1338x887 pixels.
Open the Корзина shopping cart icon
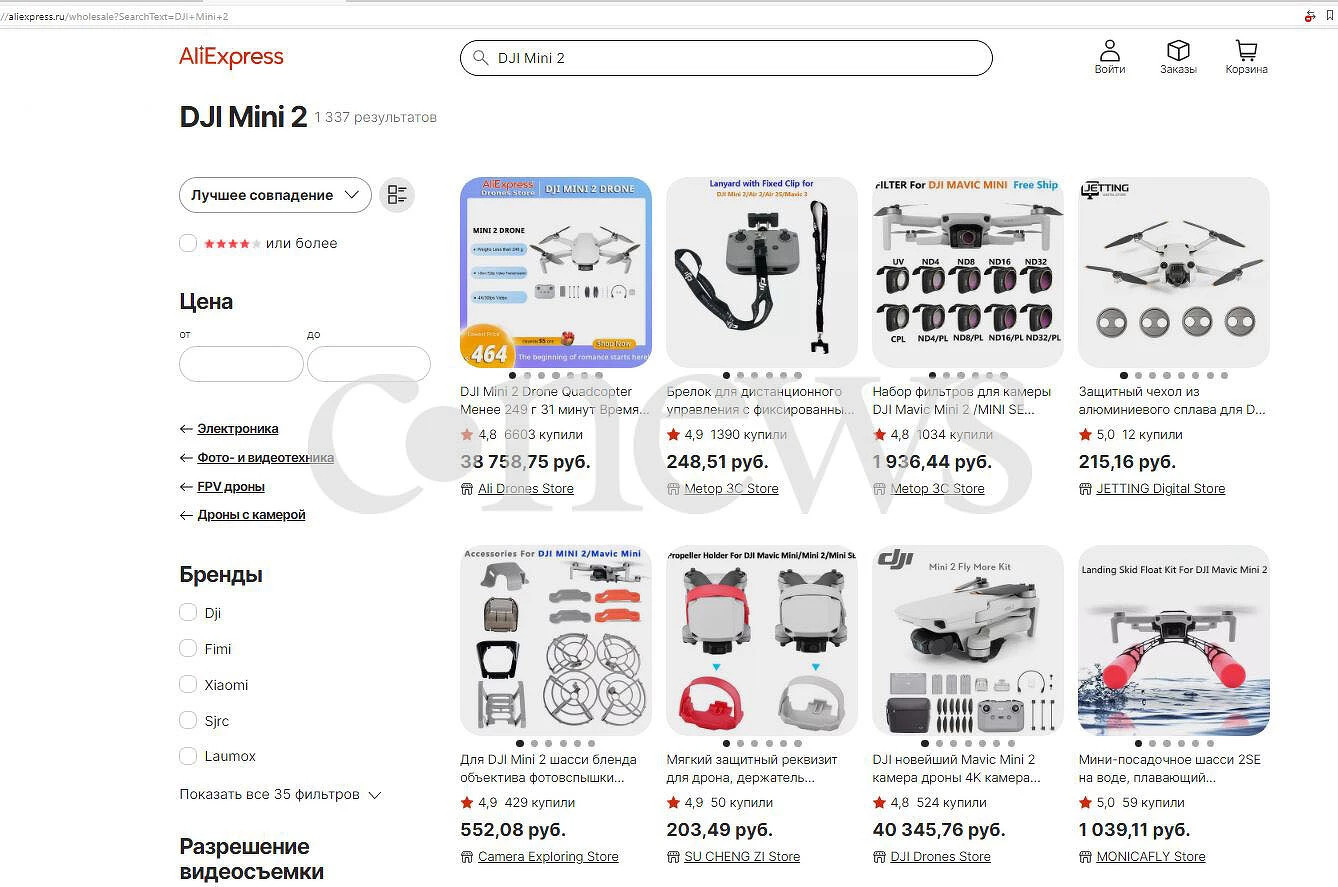point(1246,50)
